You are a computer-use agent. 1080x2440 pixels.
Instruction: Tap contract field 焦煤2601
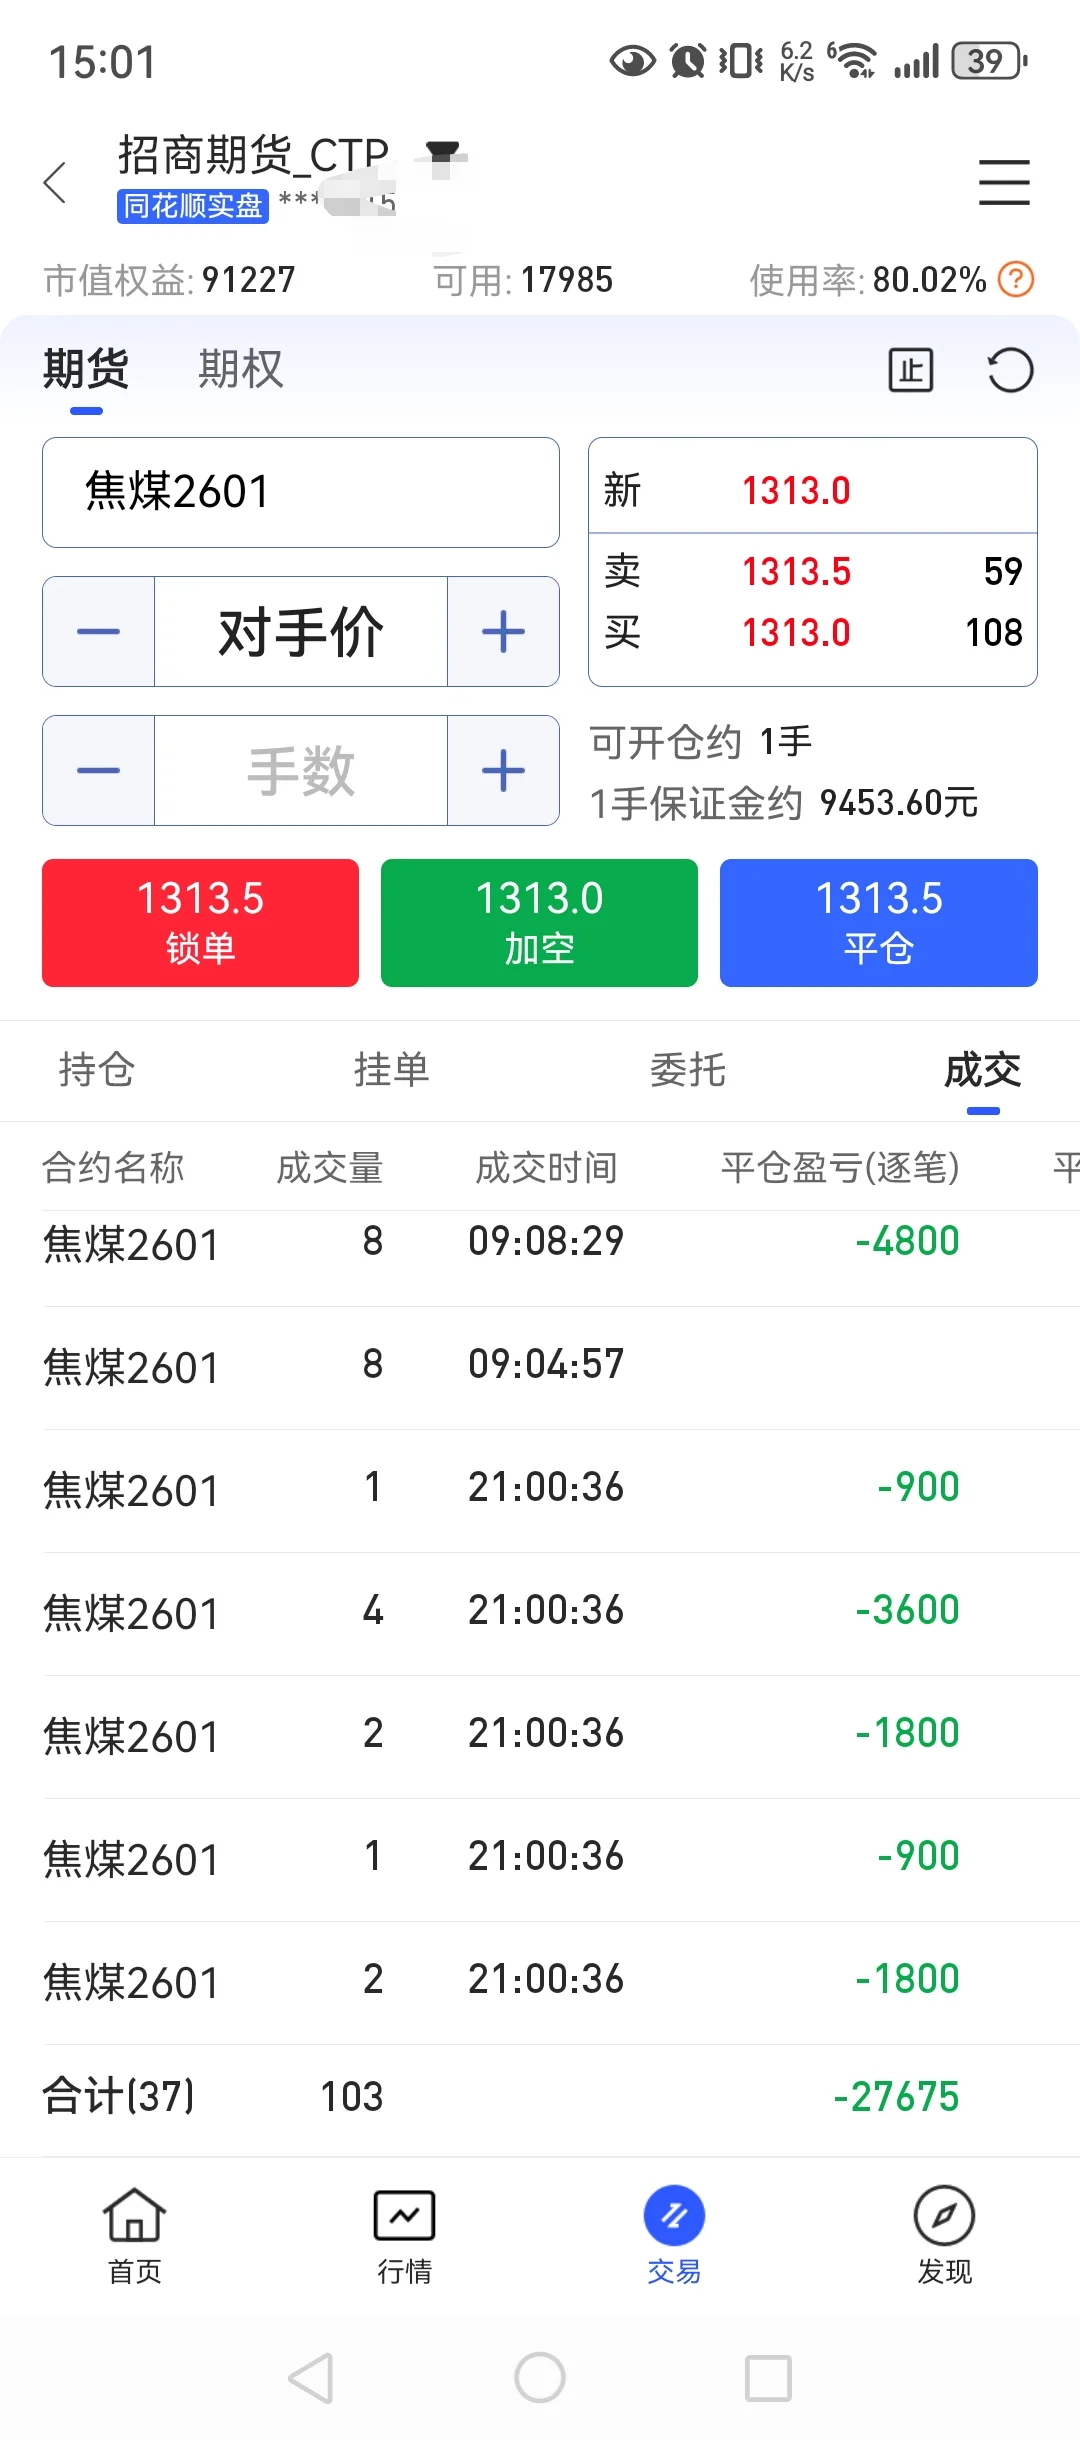[x=301, y=492]
